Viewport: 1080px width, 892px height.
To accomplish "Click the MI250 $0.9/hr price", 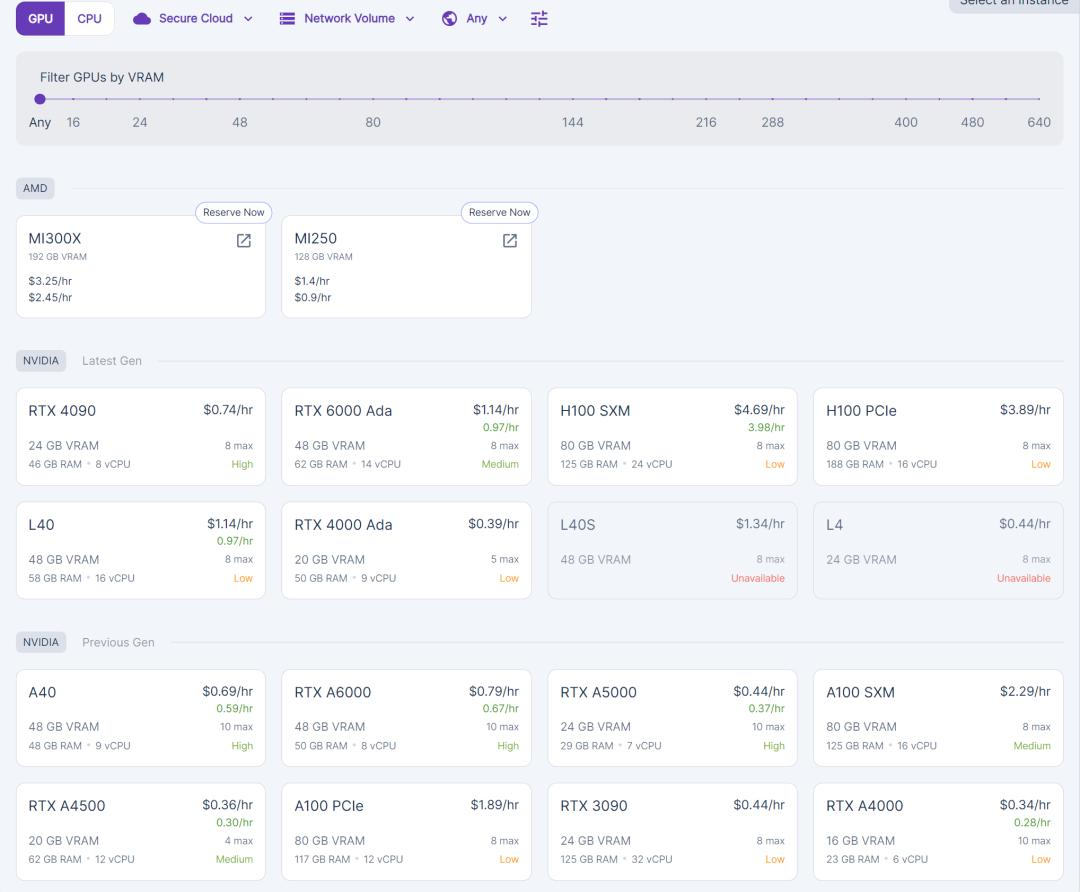I will click(x=313, y=298).
